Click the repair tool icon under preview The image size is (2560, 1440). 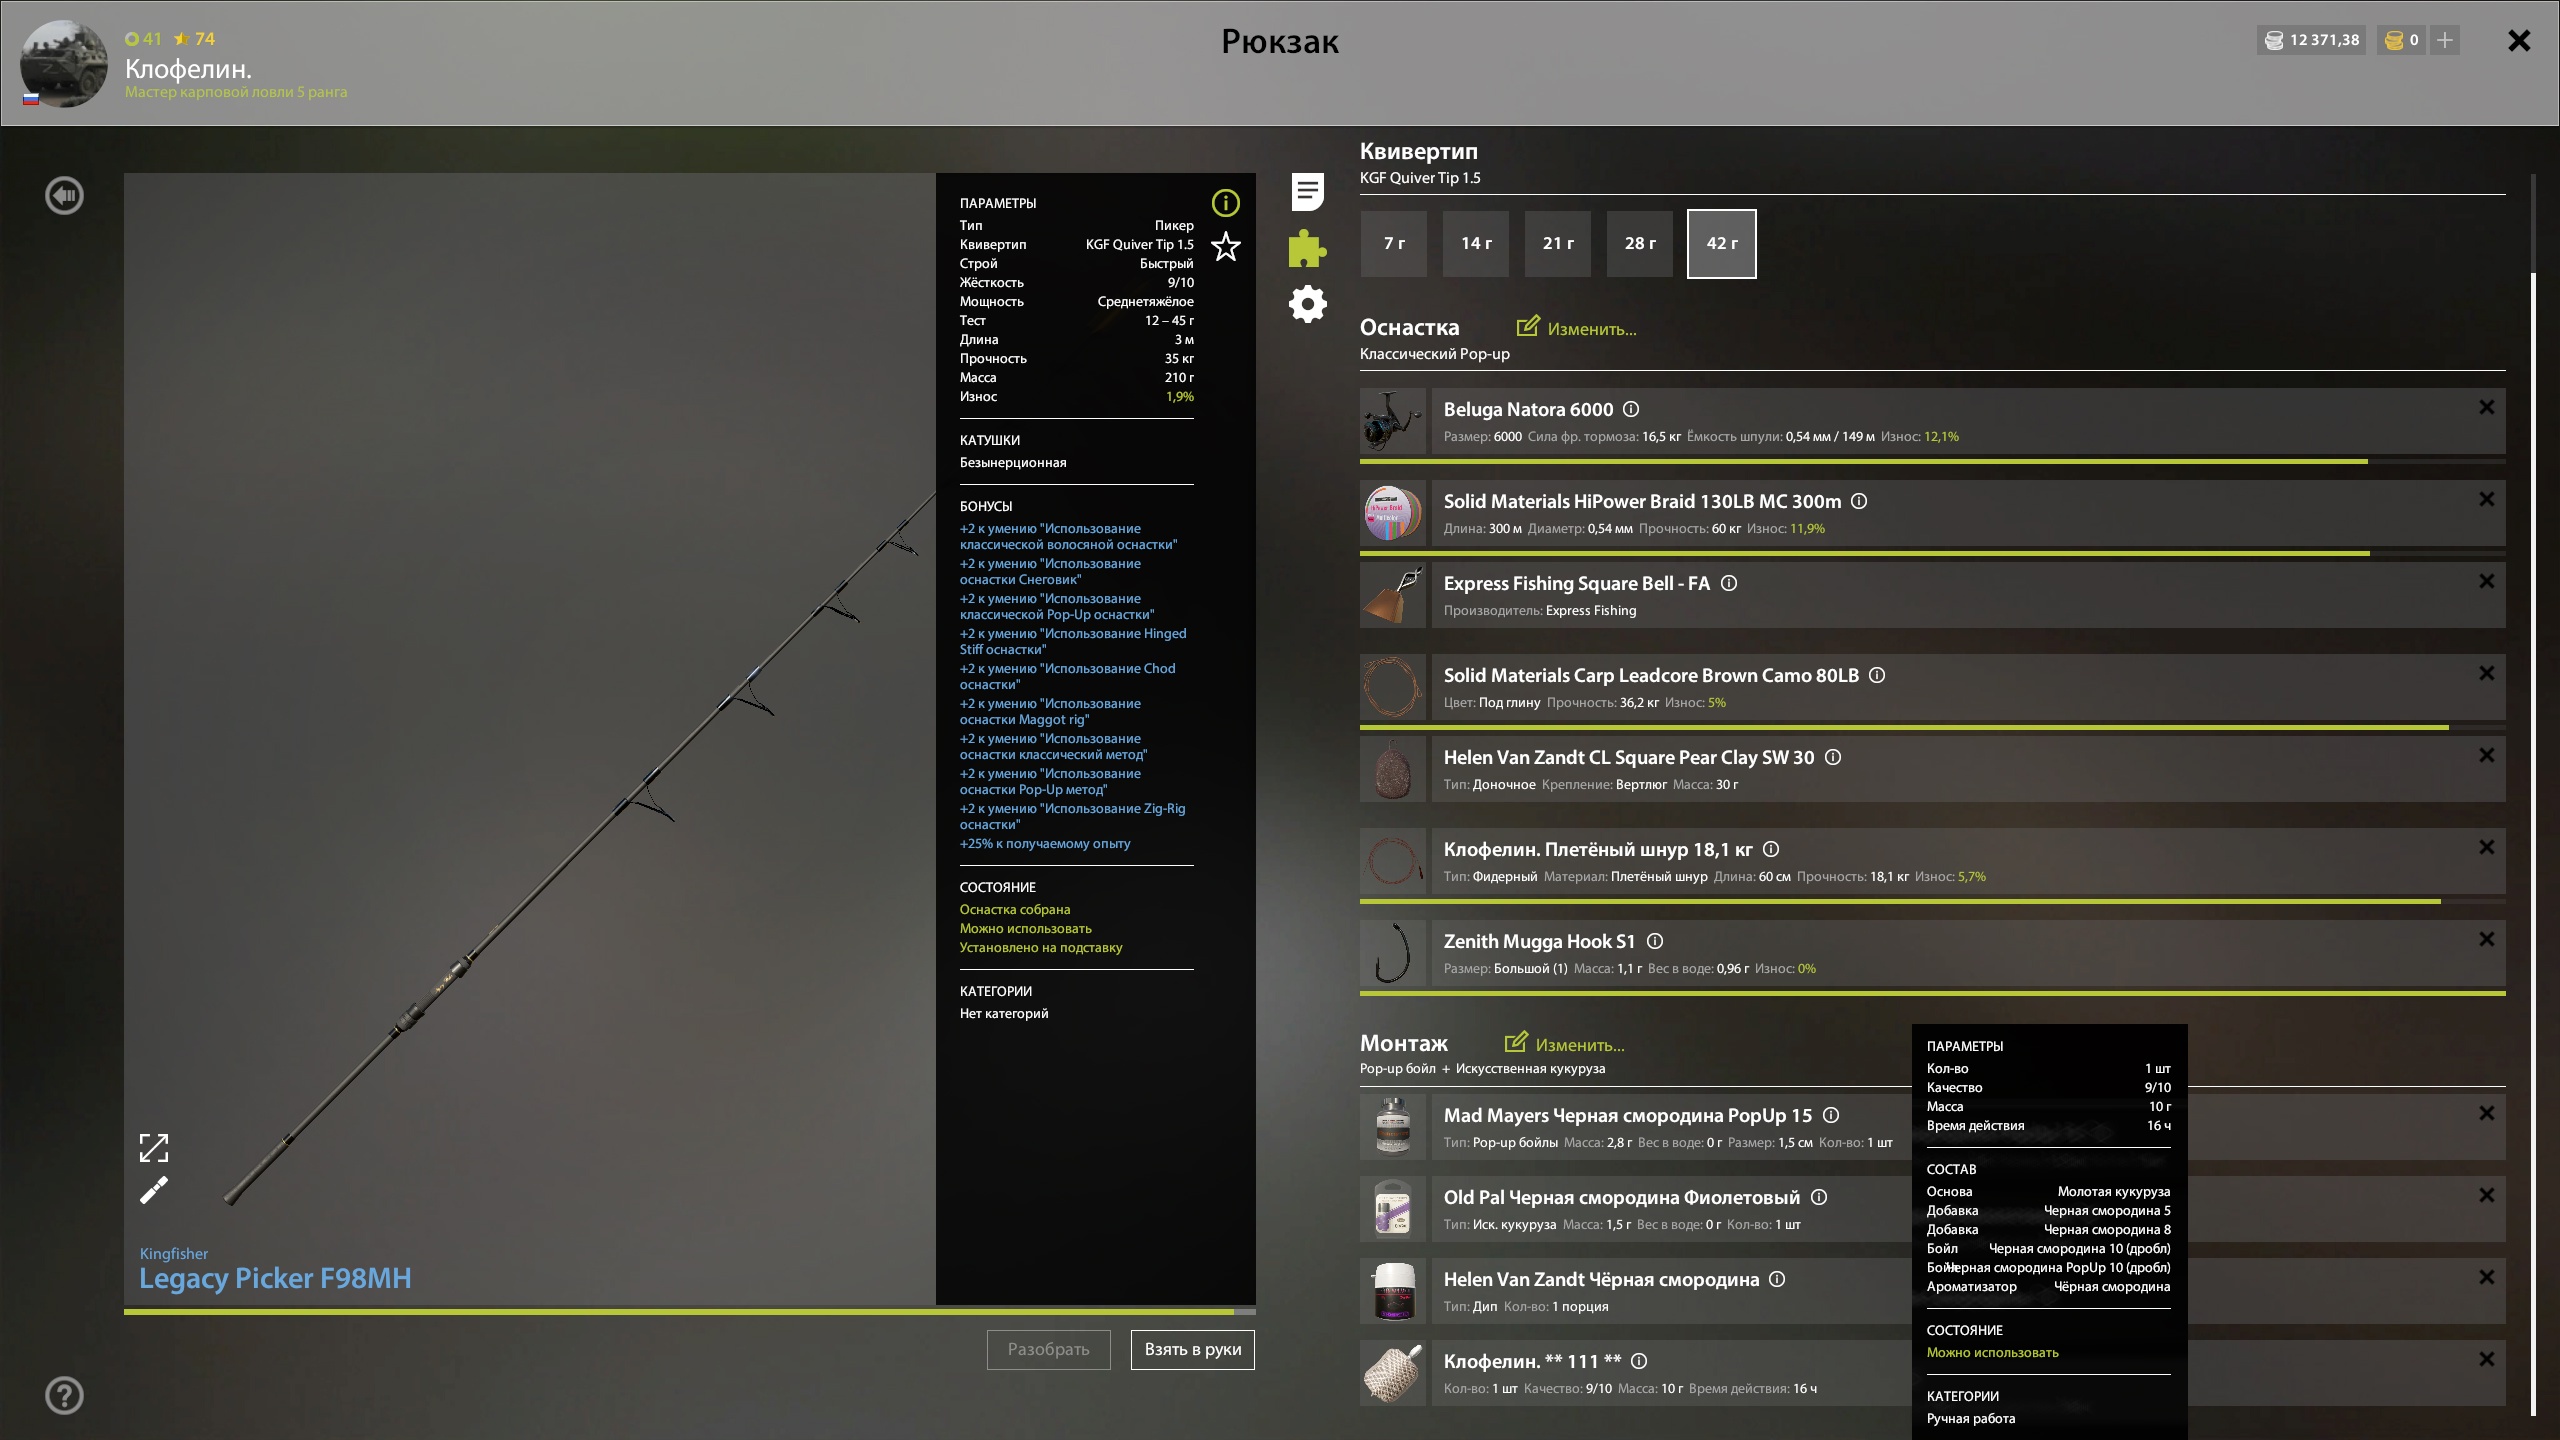click(154, 1191)
